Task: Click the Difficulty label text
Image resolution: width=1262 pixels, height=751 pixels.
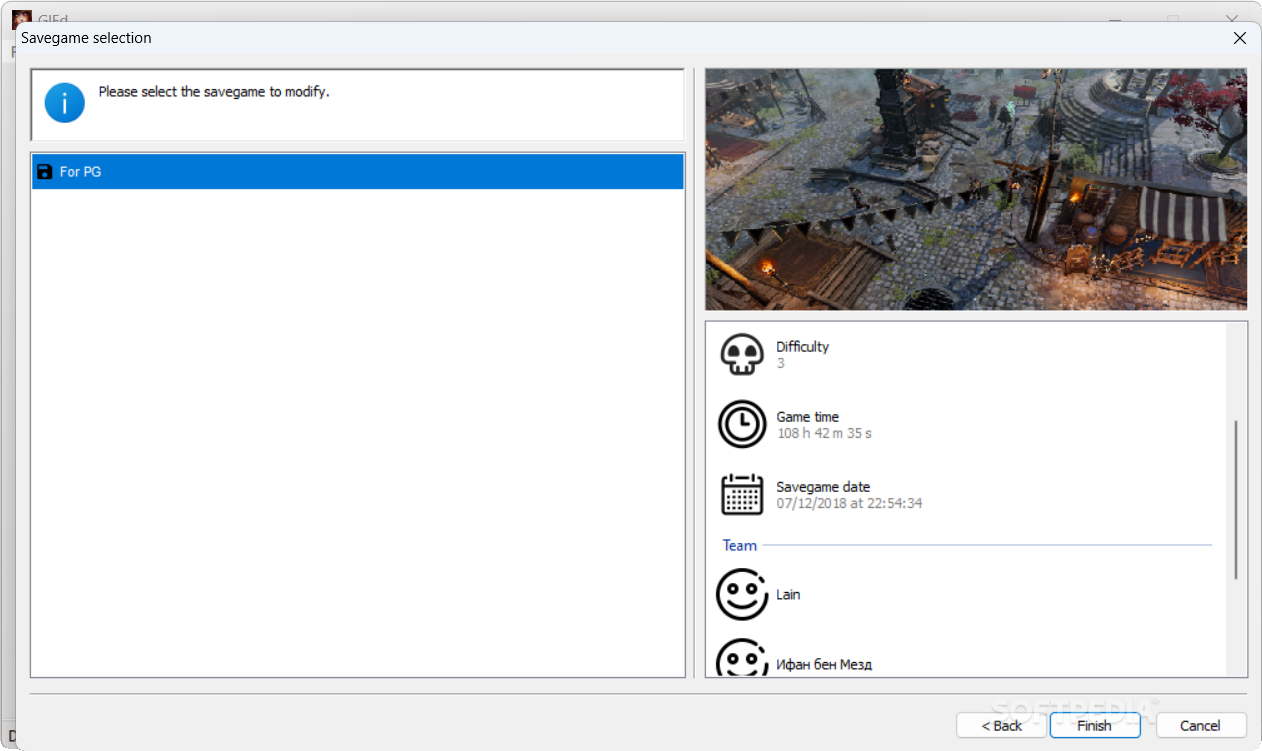Action: 802,347
